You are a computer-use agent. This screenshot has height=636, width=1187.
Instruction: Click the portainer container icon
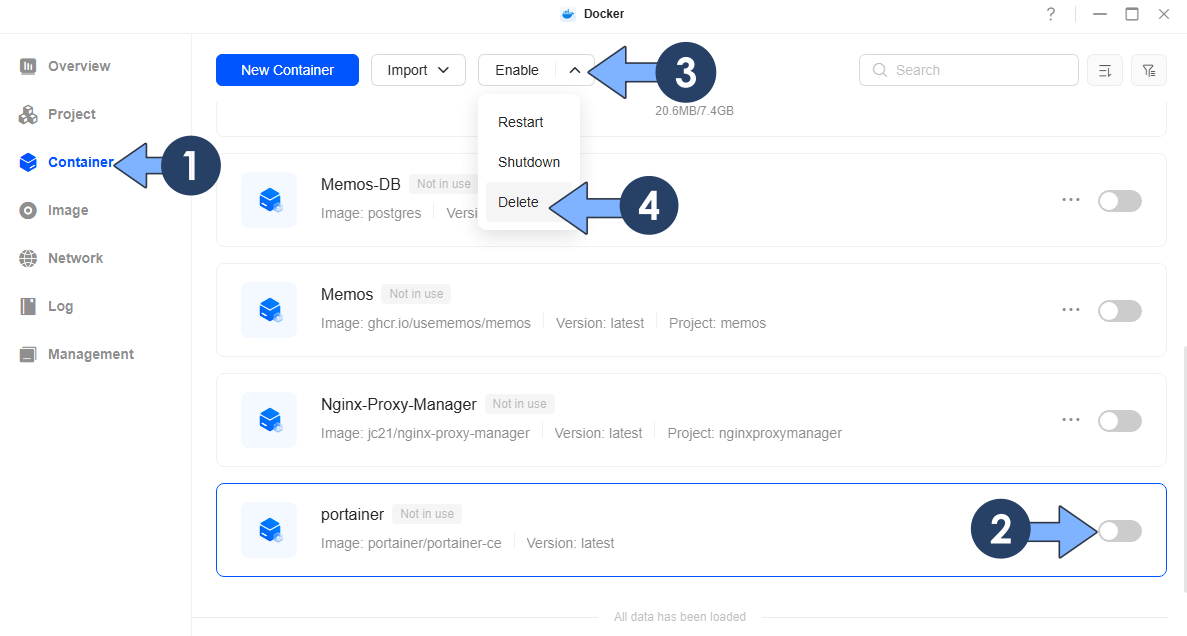(269, 530)
